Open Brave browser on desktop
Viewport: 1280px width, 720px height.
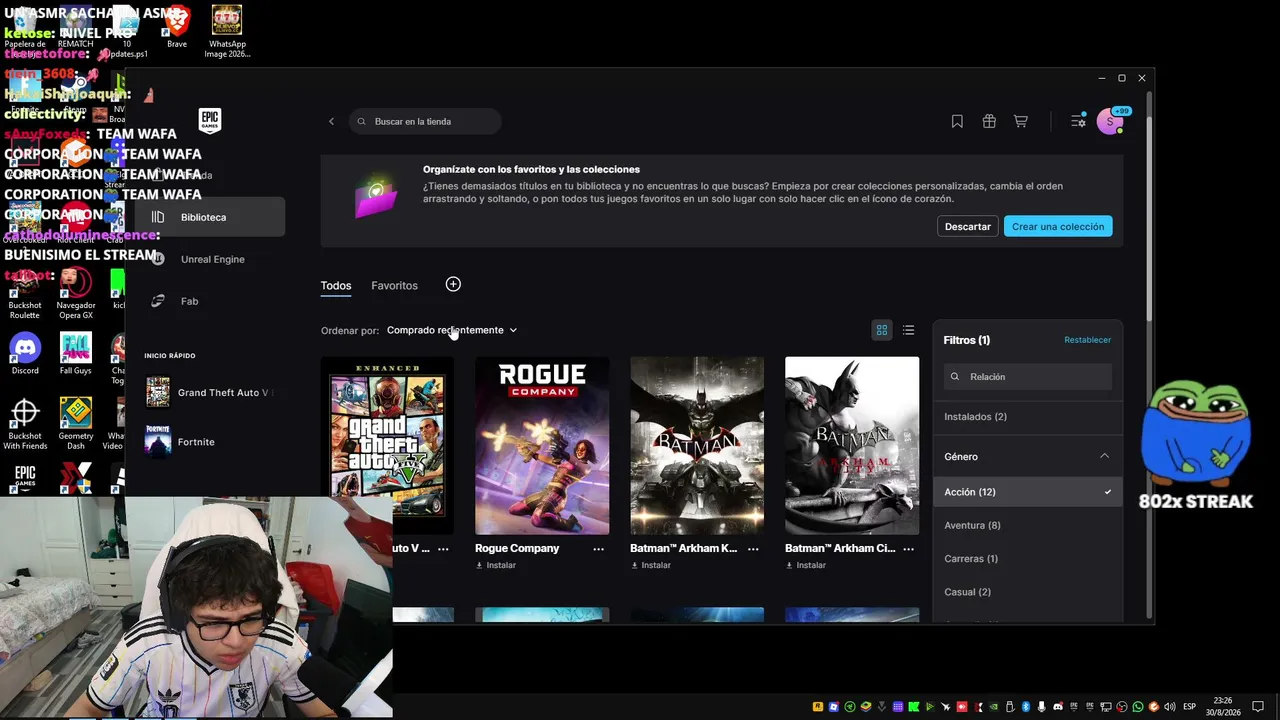point(177,27)
